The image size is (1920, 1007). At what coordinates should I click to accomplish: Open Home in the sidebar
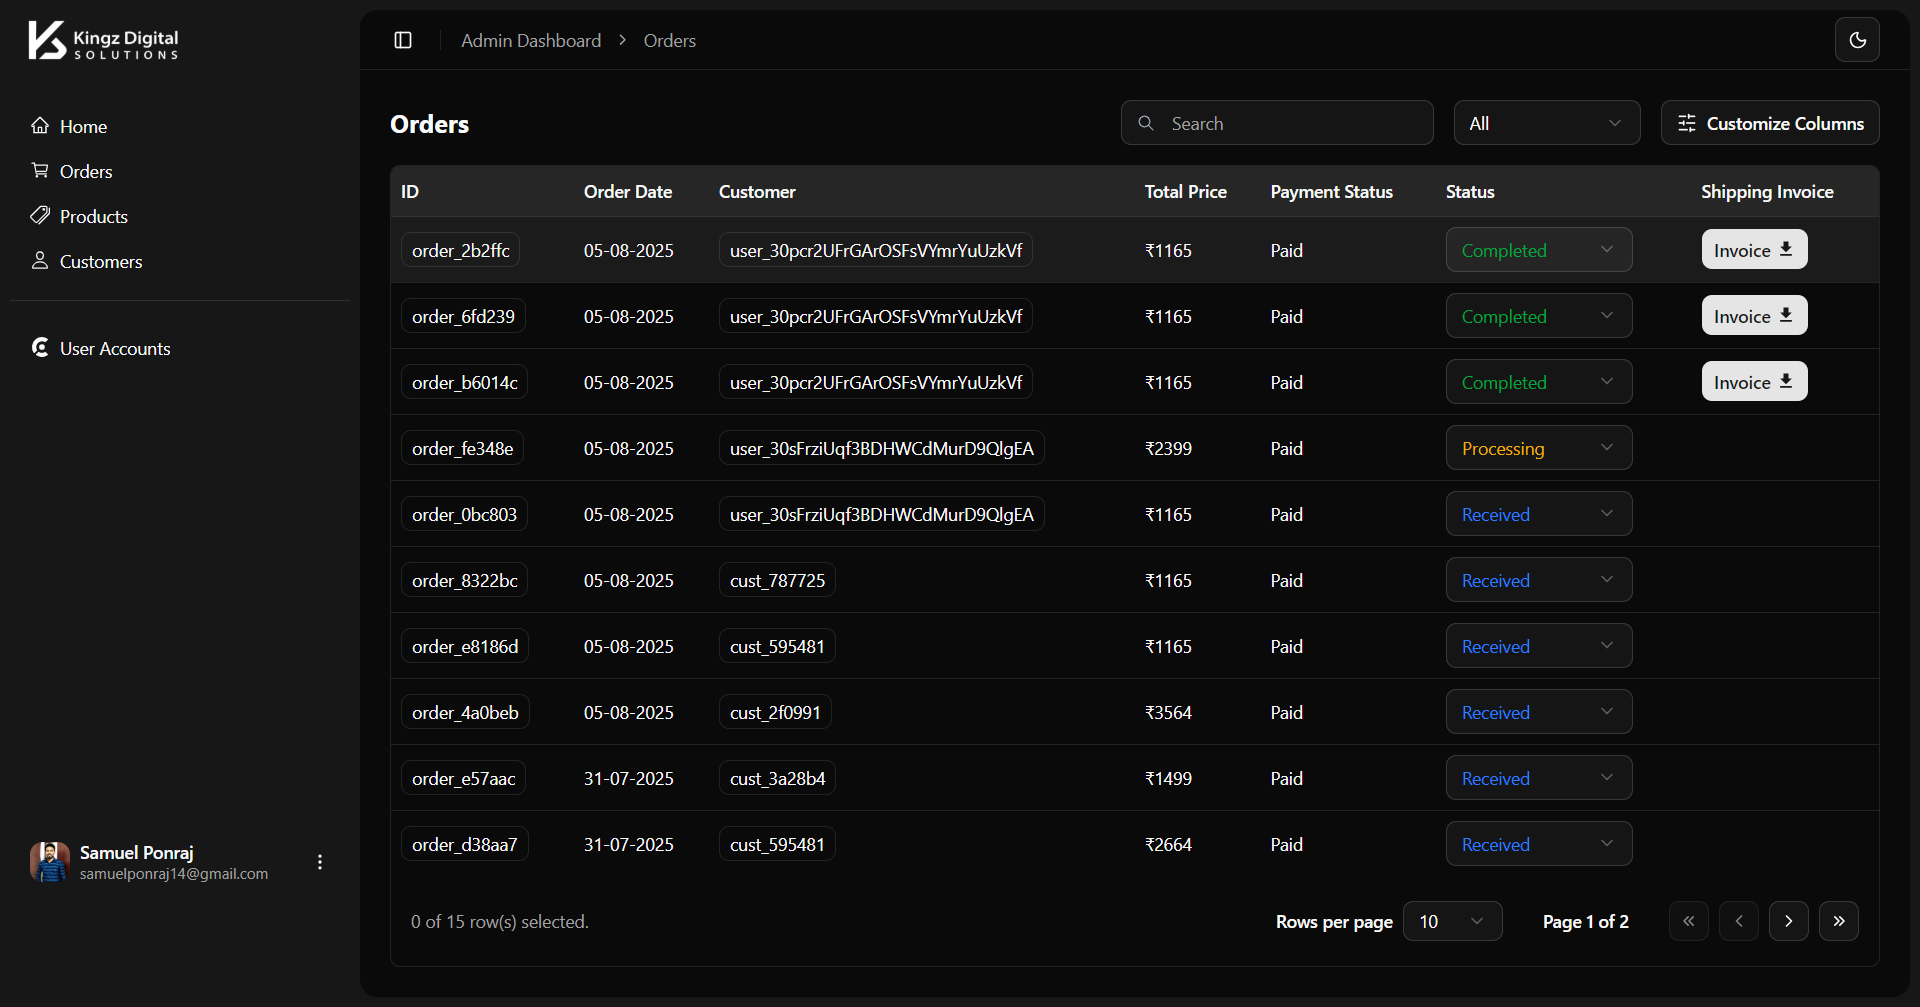[x=83, y=127]
